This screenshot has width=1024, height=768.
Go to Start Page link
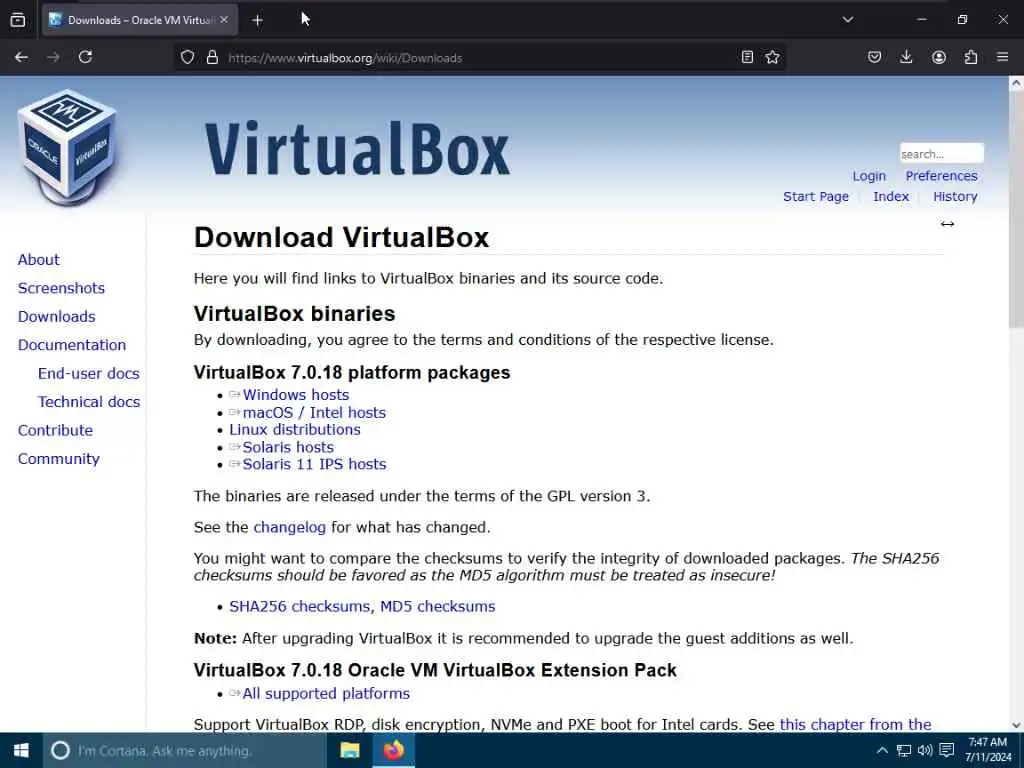(x=816, y=197)
